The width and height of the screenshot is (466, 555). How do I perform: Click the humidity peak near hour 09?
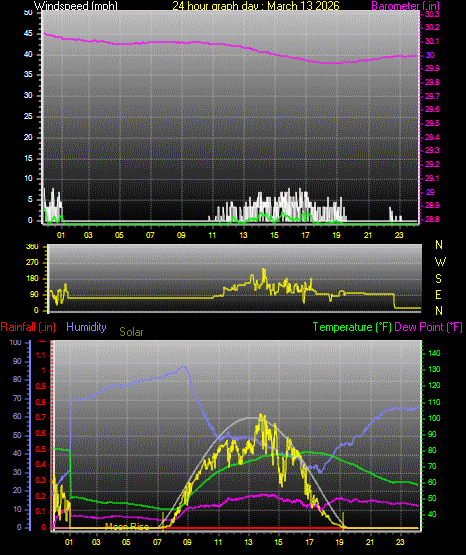pyautogui.click(x=184, y=367)
